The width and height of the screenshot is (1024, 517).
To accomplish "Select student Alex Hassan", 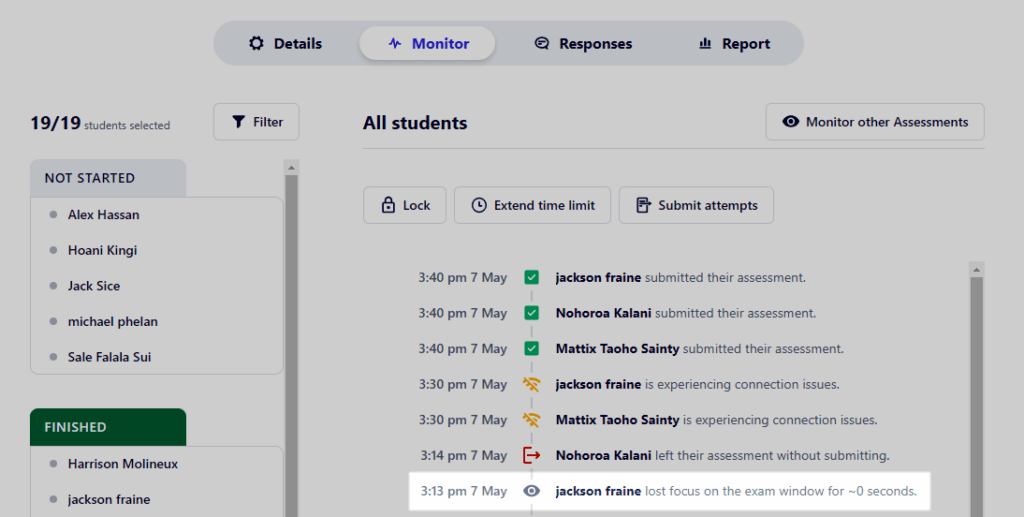I will [x=103, y=215].
